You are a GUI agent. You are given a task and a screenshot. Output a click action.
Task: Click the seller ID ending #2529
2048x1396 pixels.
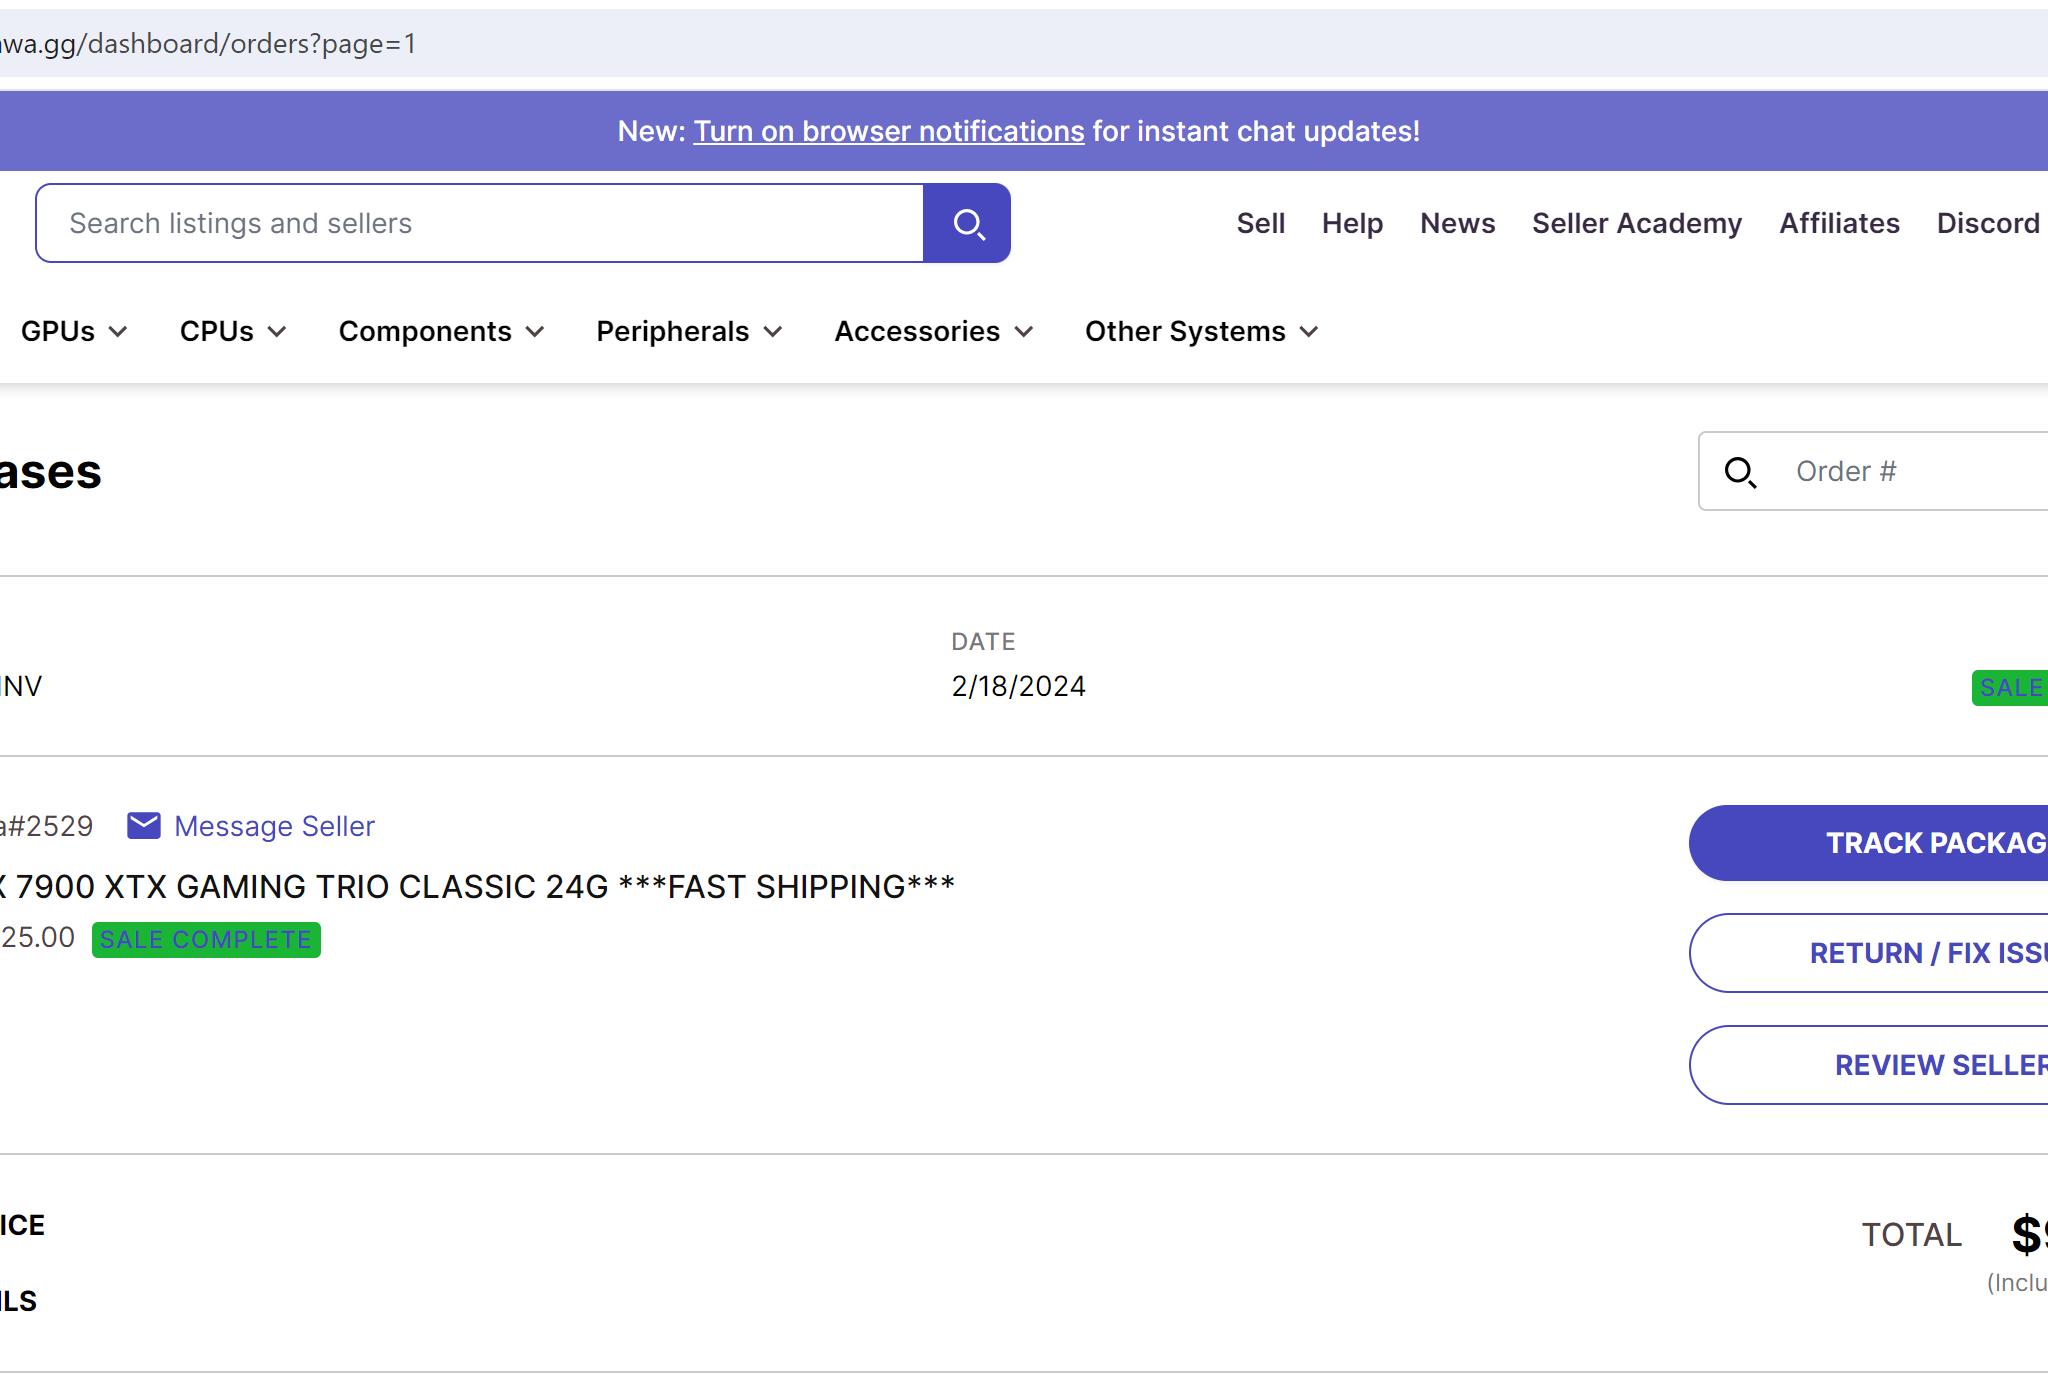tap(46, 826)
